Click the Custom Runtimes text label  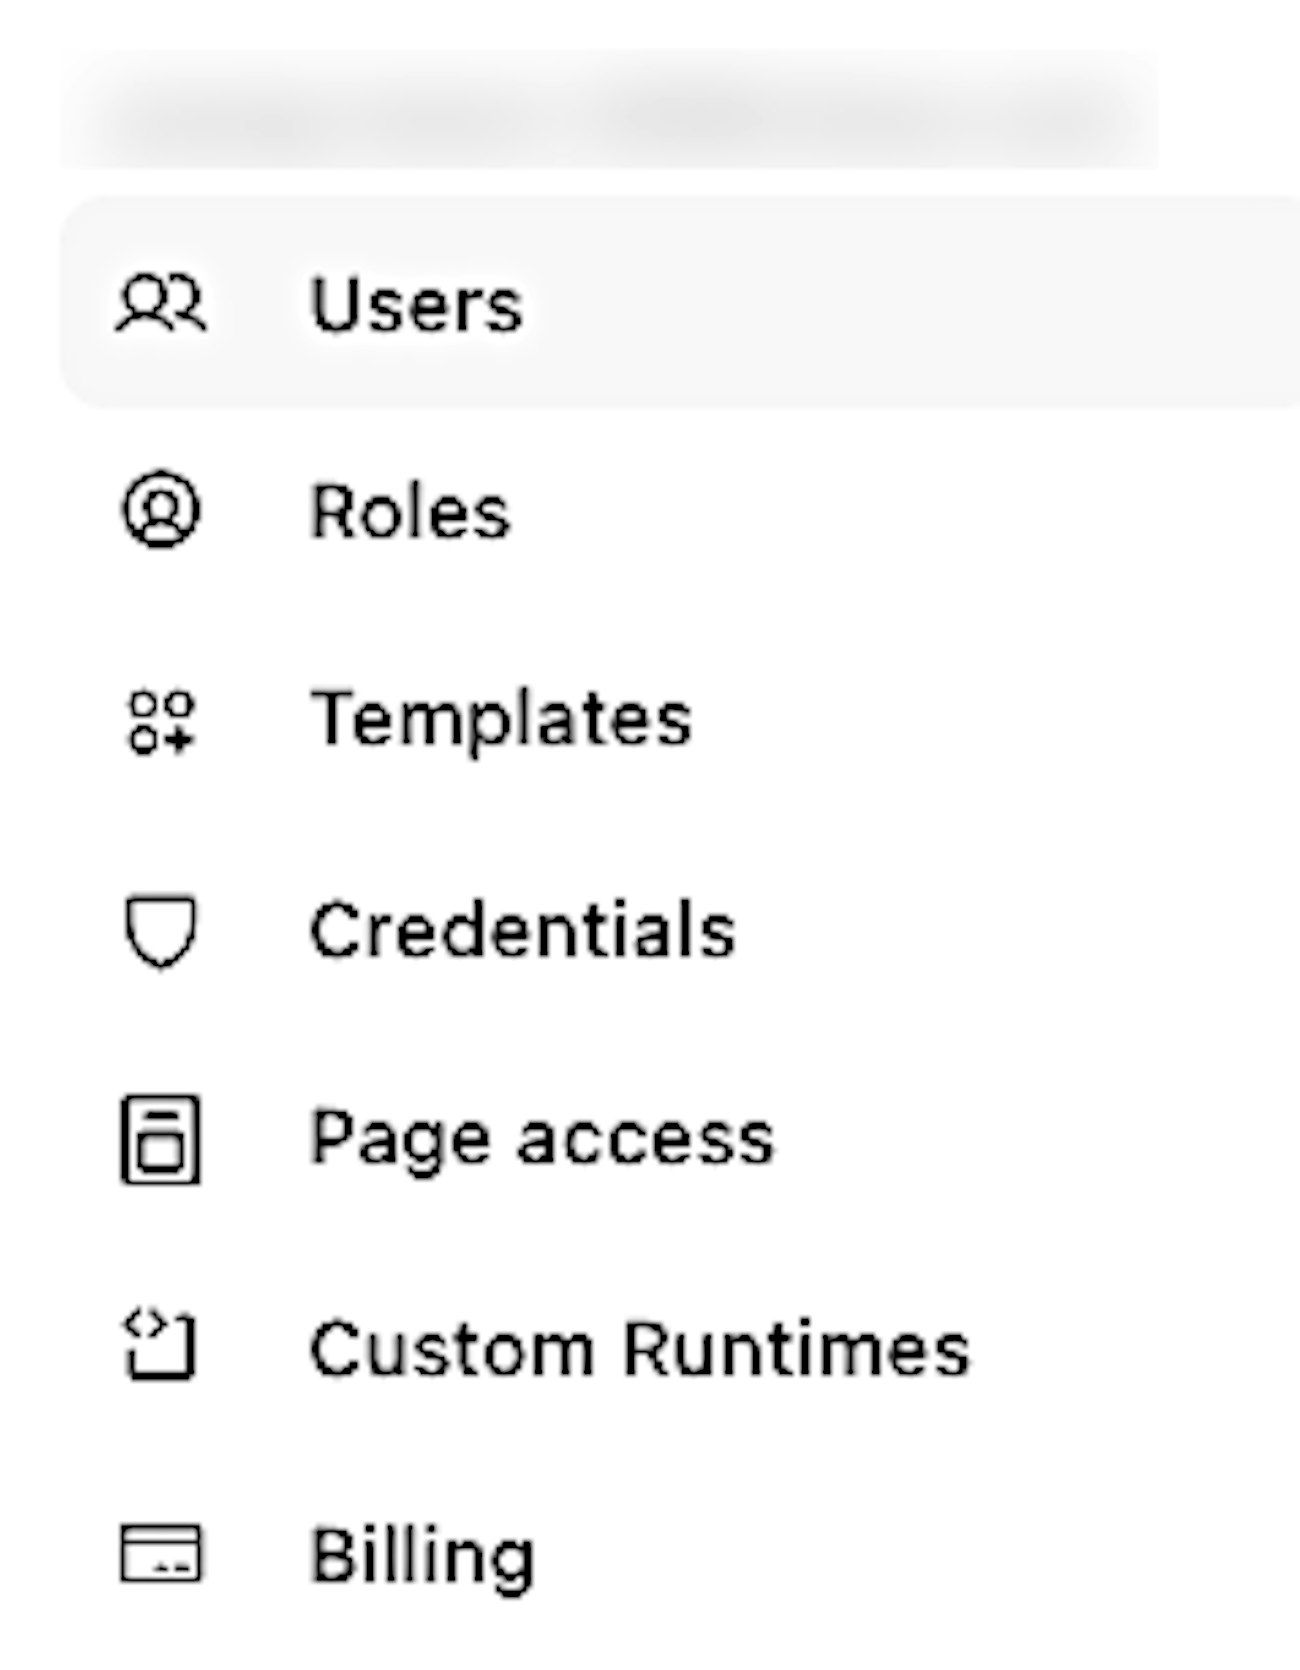(640, 1348)
